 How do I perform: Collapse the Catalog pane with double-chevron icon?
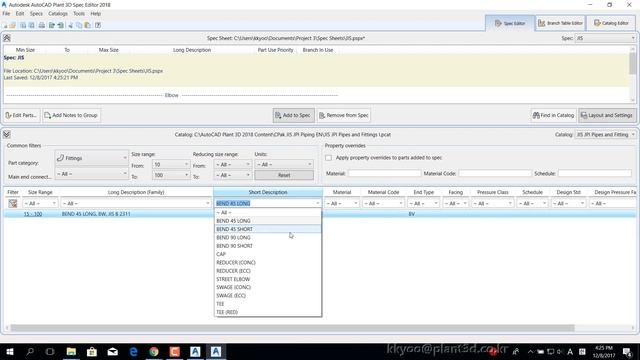7,134
